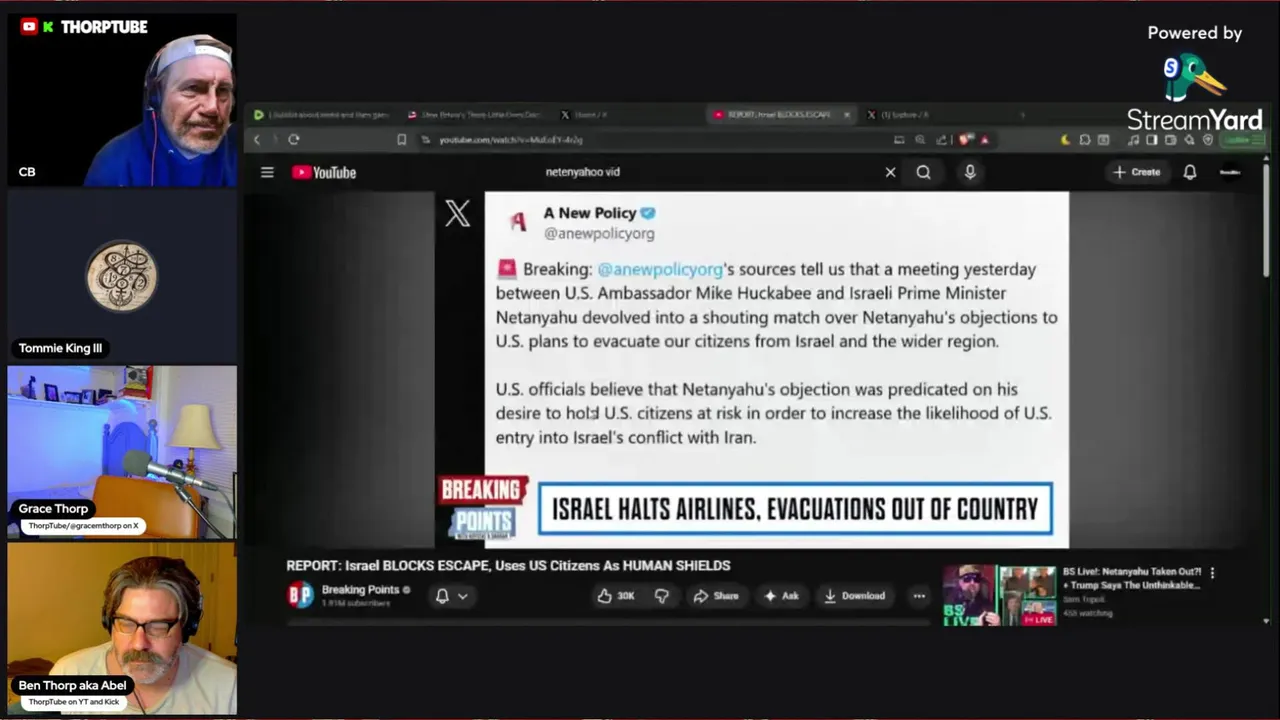Open the YouTube hamburger guide menu
The width and height of the screenshot is (1280, 720).
coord(267,172)
